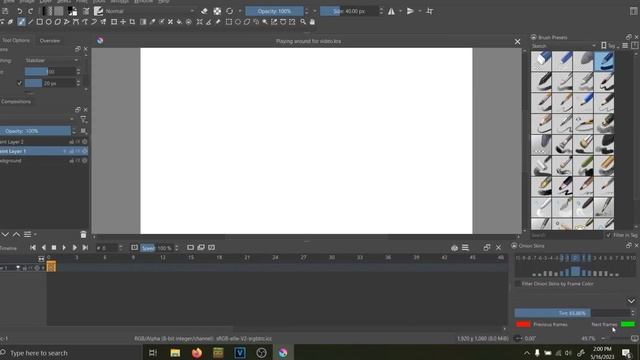Viewport: 640px width, 360px height.
Task: Toggle the Tool Options delay checkbox
Action: [19, 83]
